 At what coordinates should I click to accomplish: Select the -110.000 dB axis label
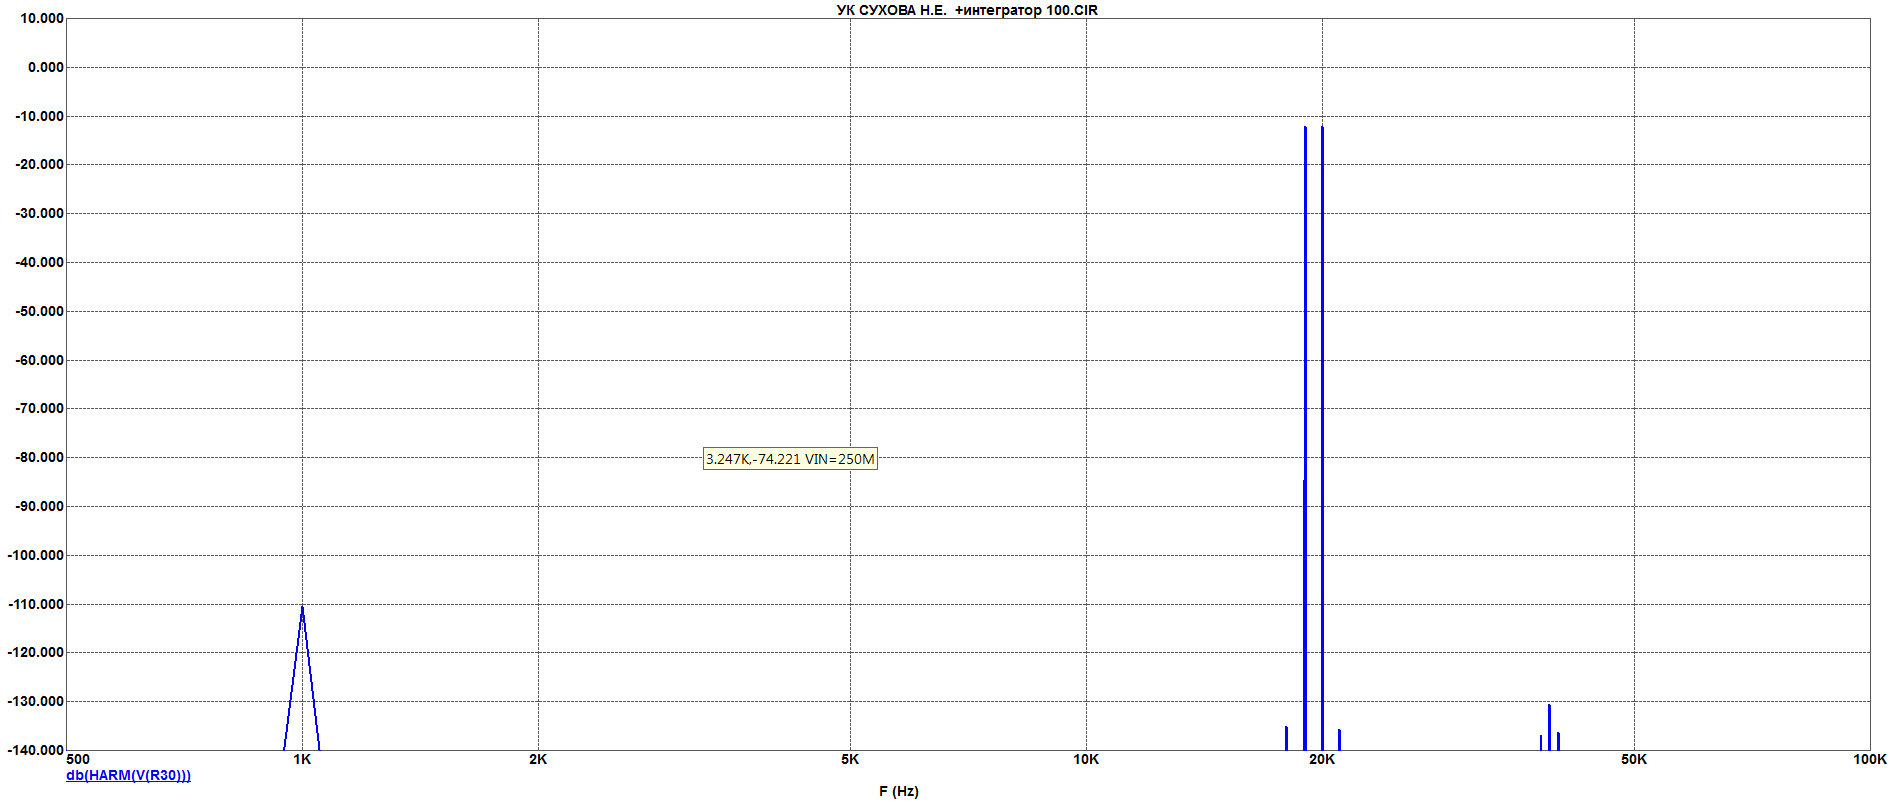pyautogui.click(x=36, y=604)
